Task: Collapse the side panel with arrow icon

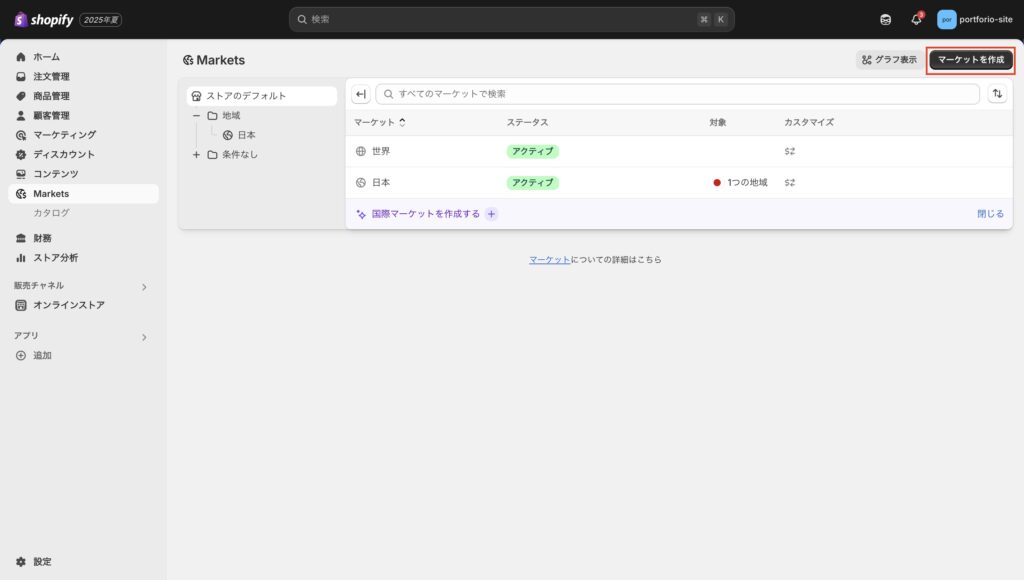Action: (x=361, y=94)
